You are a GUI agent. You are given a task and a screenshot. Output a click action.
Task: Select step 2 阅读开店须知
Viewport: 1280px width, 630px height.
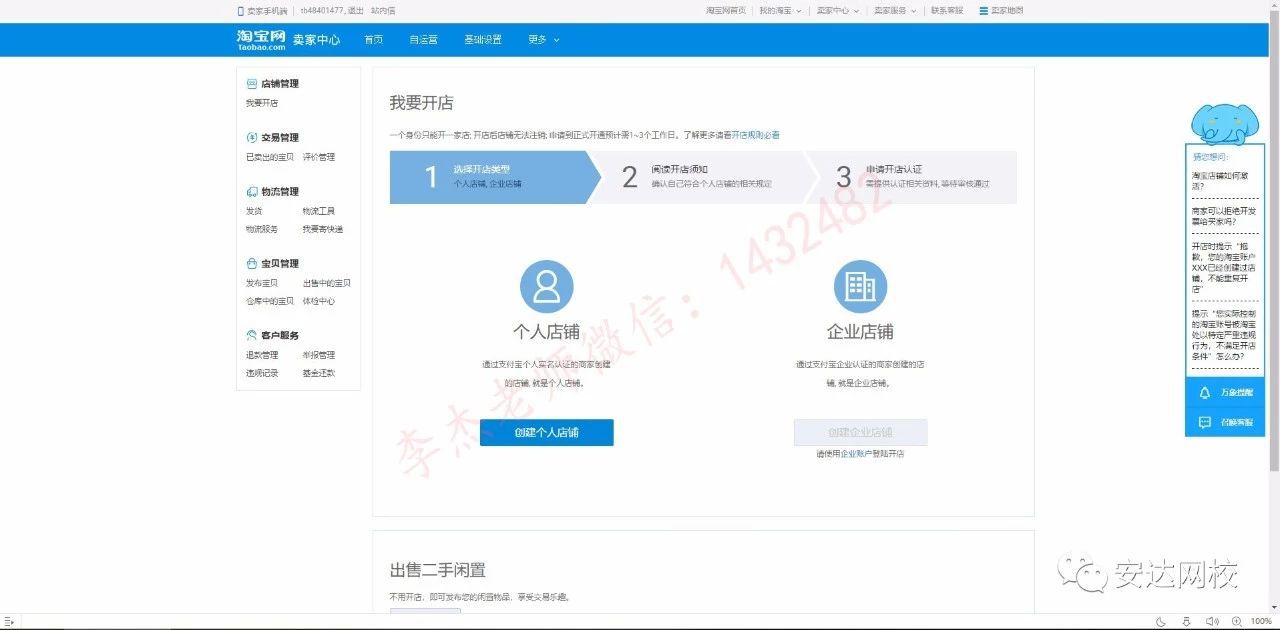click(703, 177)
